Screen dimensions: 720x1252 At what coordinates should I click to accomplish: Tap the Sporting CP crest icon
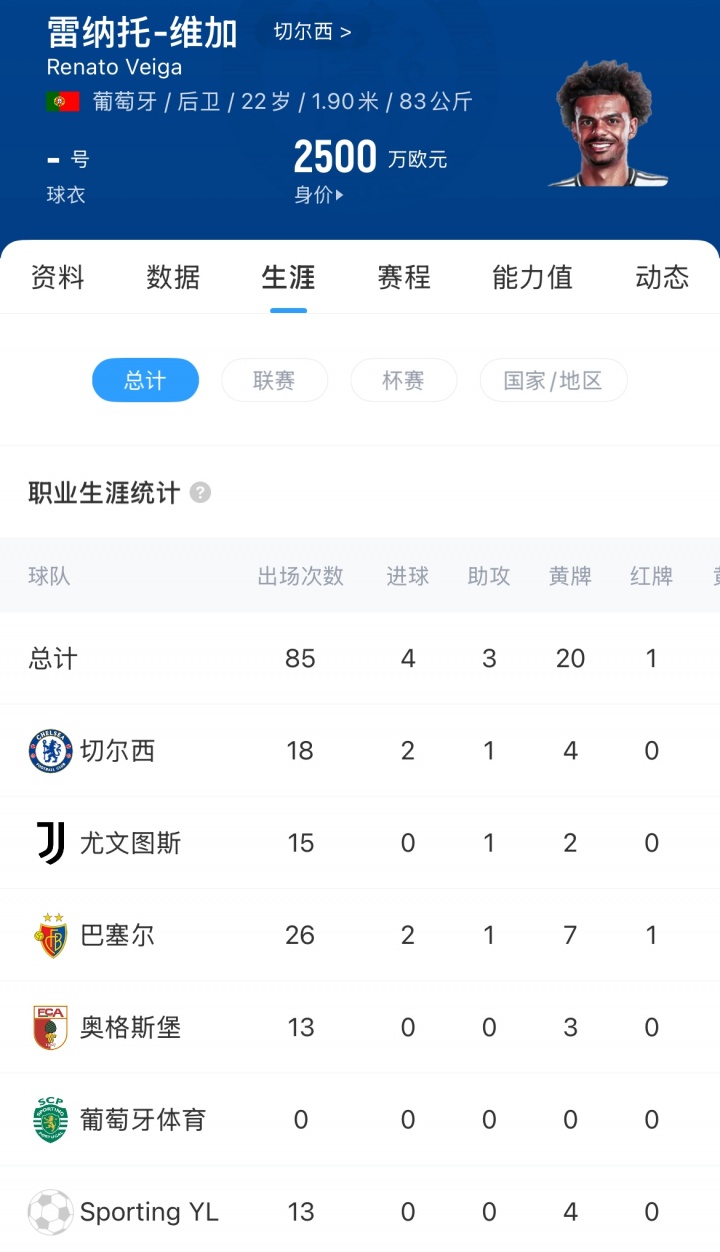50,1119
